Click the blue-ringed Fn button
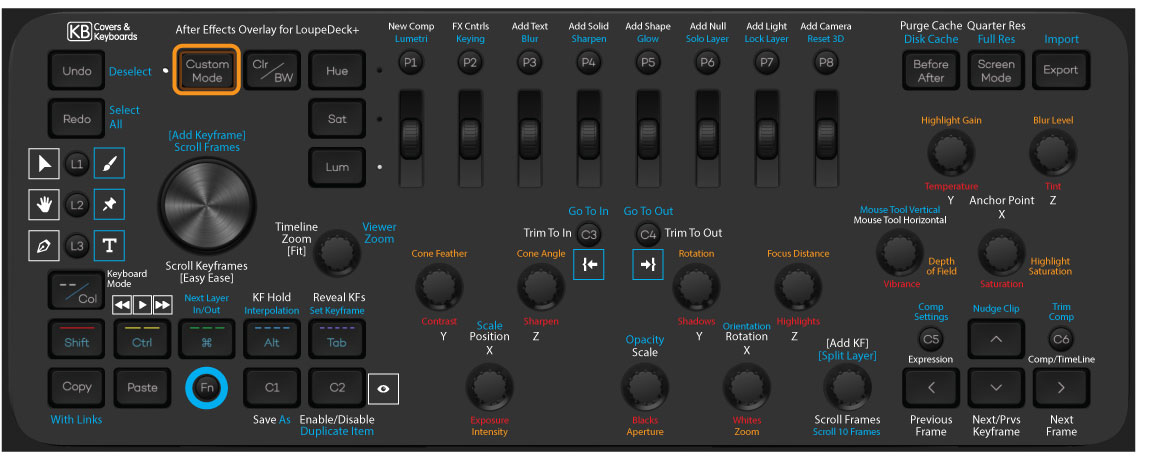1154x459 pixels. pyautogui.click(x=206, y=388)
